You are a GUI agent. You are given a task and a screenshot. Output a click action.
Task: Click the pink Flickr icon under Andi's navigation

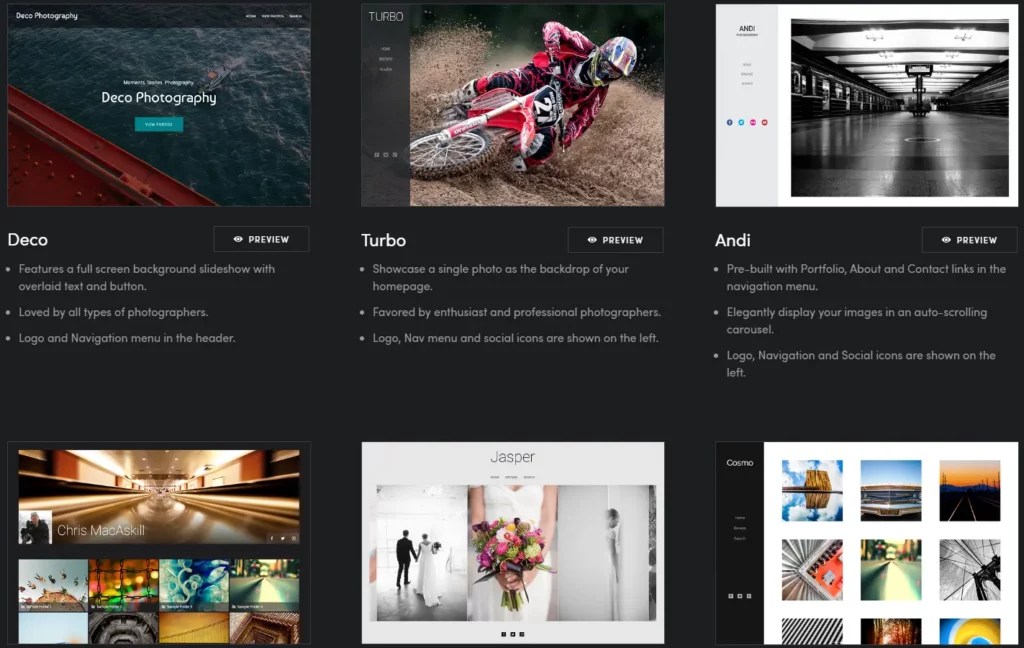tap(753, 122)
